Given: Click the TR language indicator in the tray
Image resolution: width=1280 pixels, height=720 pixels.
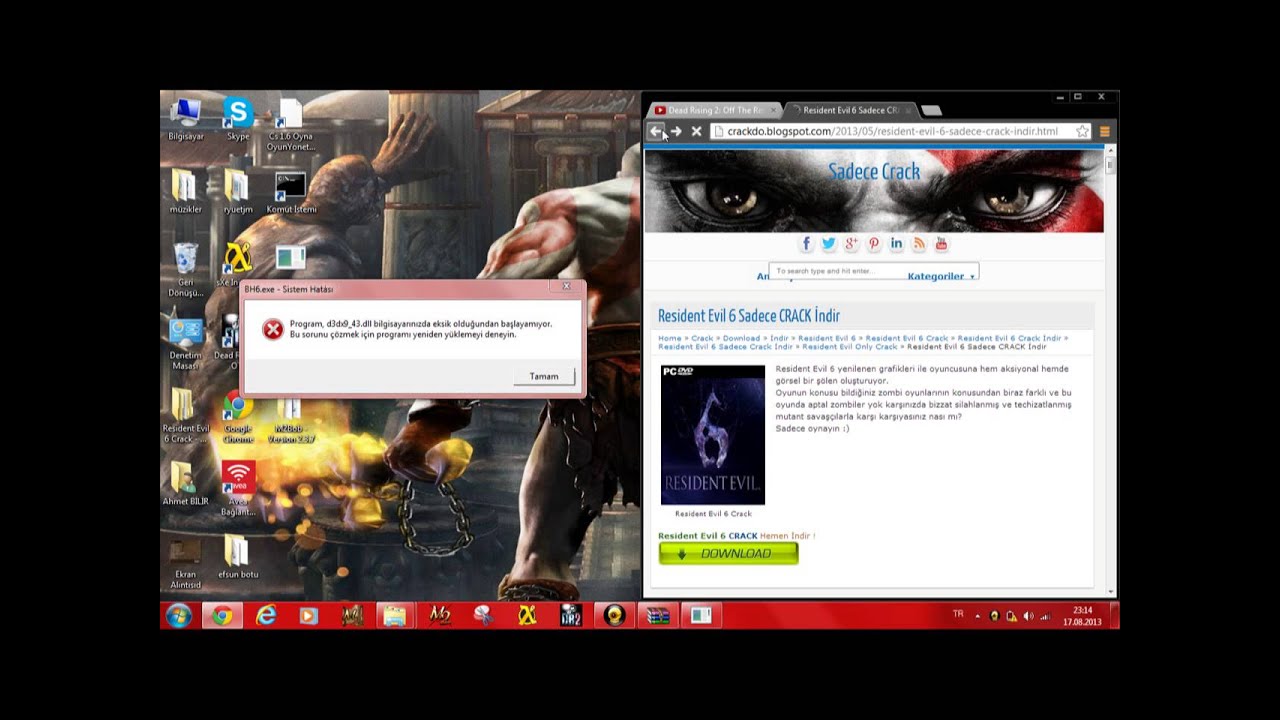Looking at the screenshot, I should pos(958,614).
